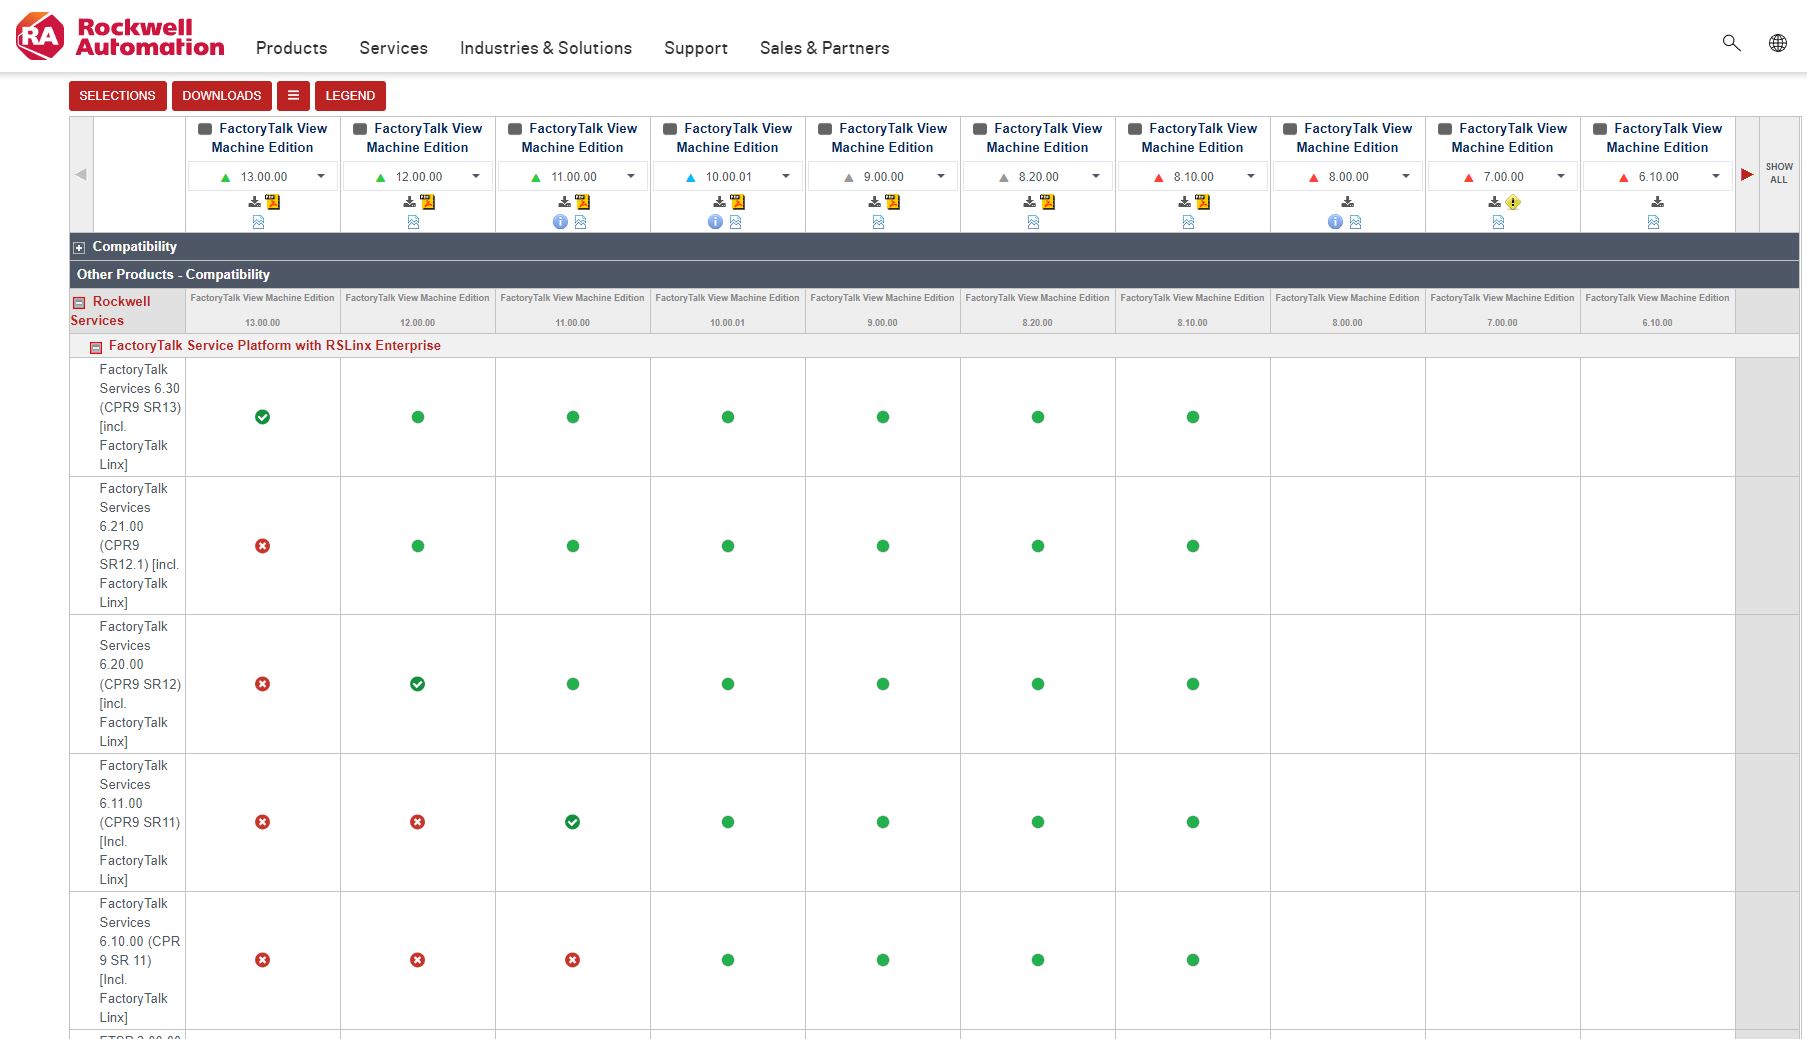Screen dimensions: 1807x1039
Task: Open the Industries & Solutions menu
Action: point(546,48)
